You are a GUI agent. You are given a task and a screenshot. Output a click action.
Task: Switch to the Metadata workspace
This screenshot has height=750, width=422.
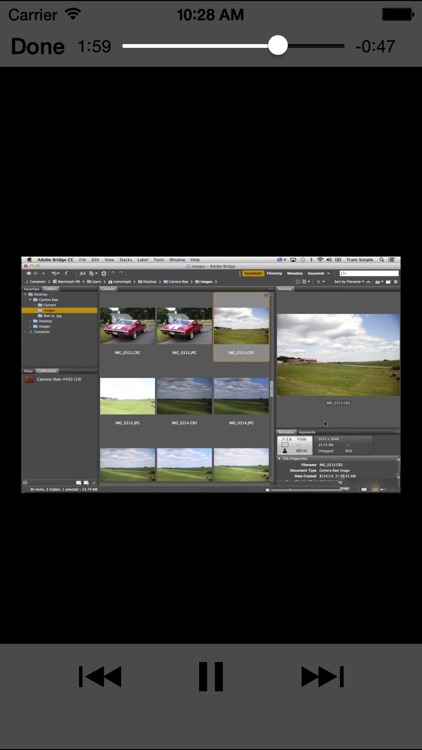coord(295,274)
